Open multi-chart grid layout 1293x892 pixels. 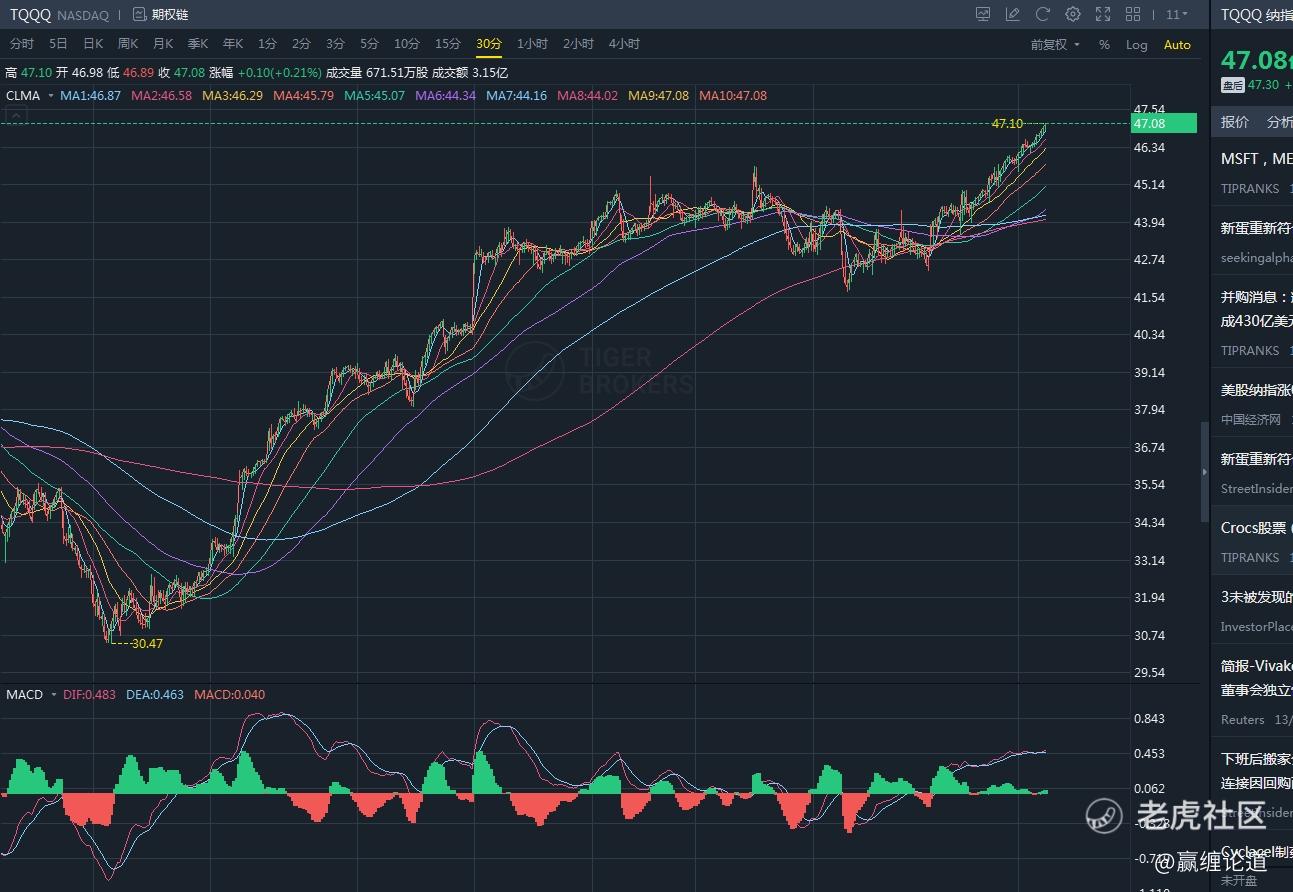point(1133,14)
